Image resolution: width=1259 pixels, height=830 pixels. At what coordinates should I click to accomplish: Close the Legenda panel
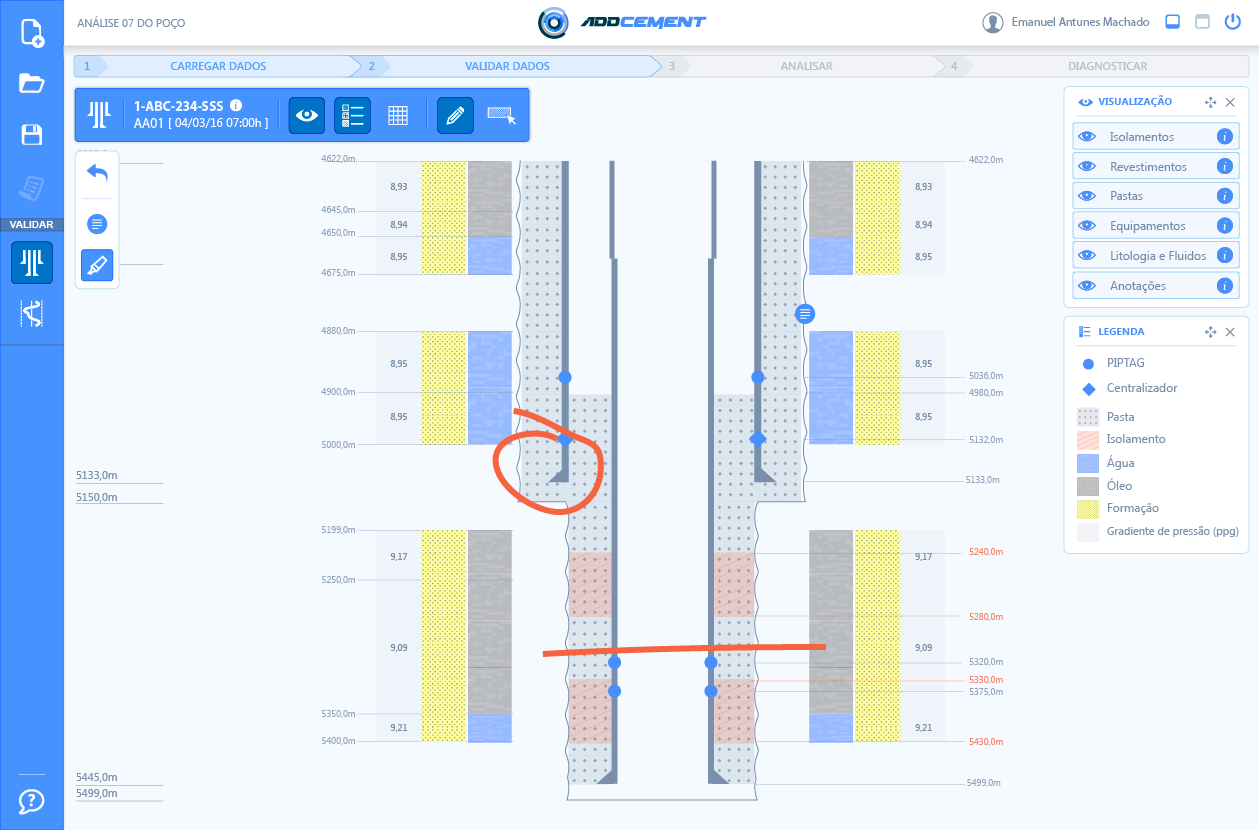click(x=1230, y=332)
